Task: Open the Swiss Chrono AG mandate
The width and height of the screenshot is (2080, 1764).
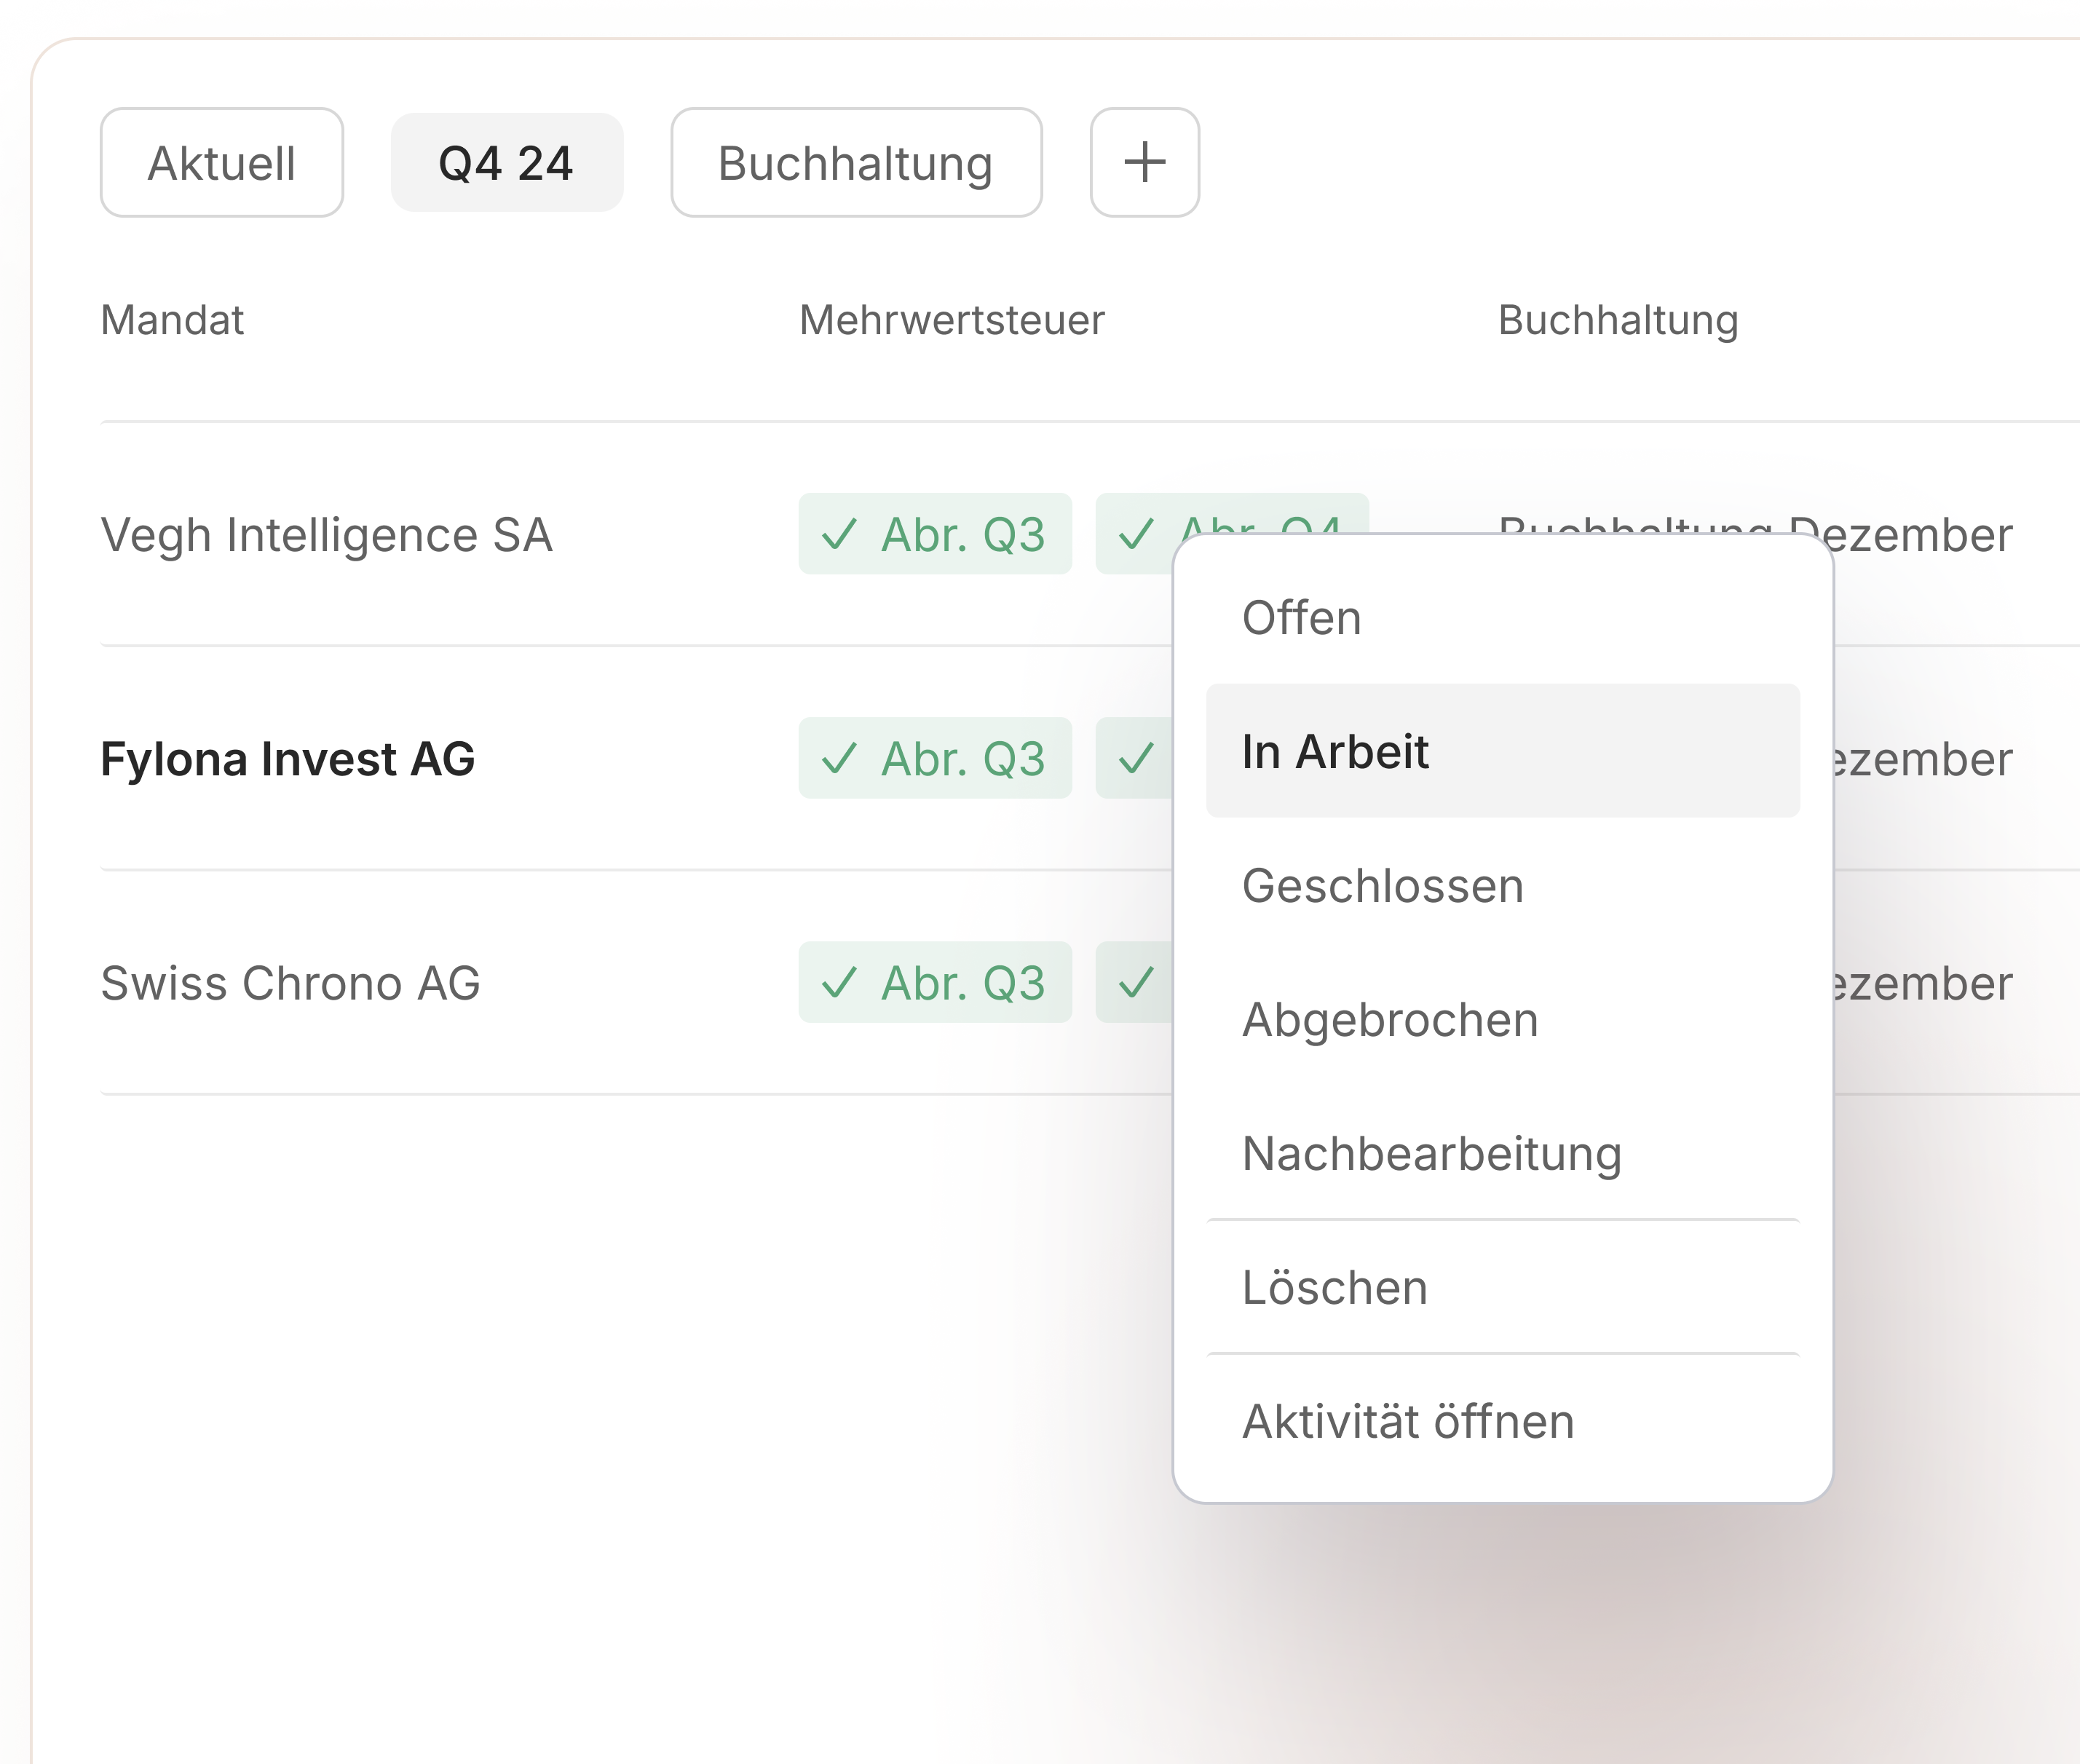Action: (x=290, y=983)
